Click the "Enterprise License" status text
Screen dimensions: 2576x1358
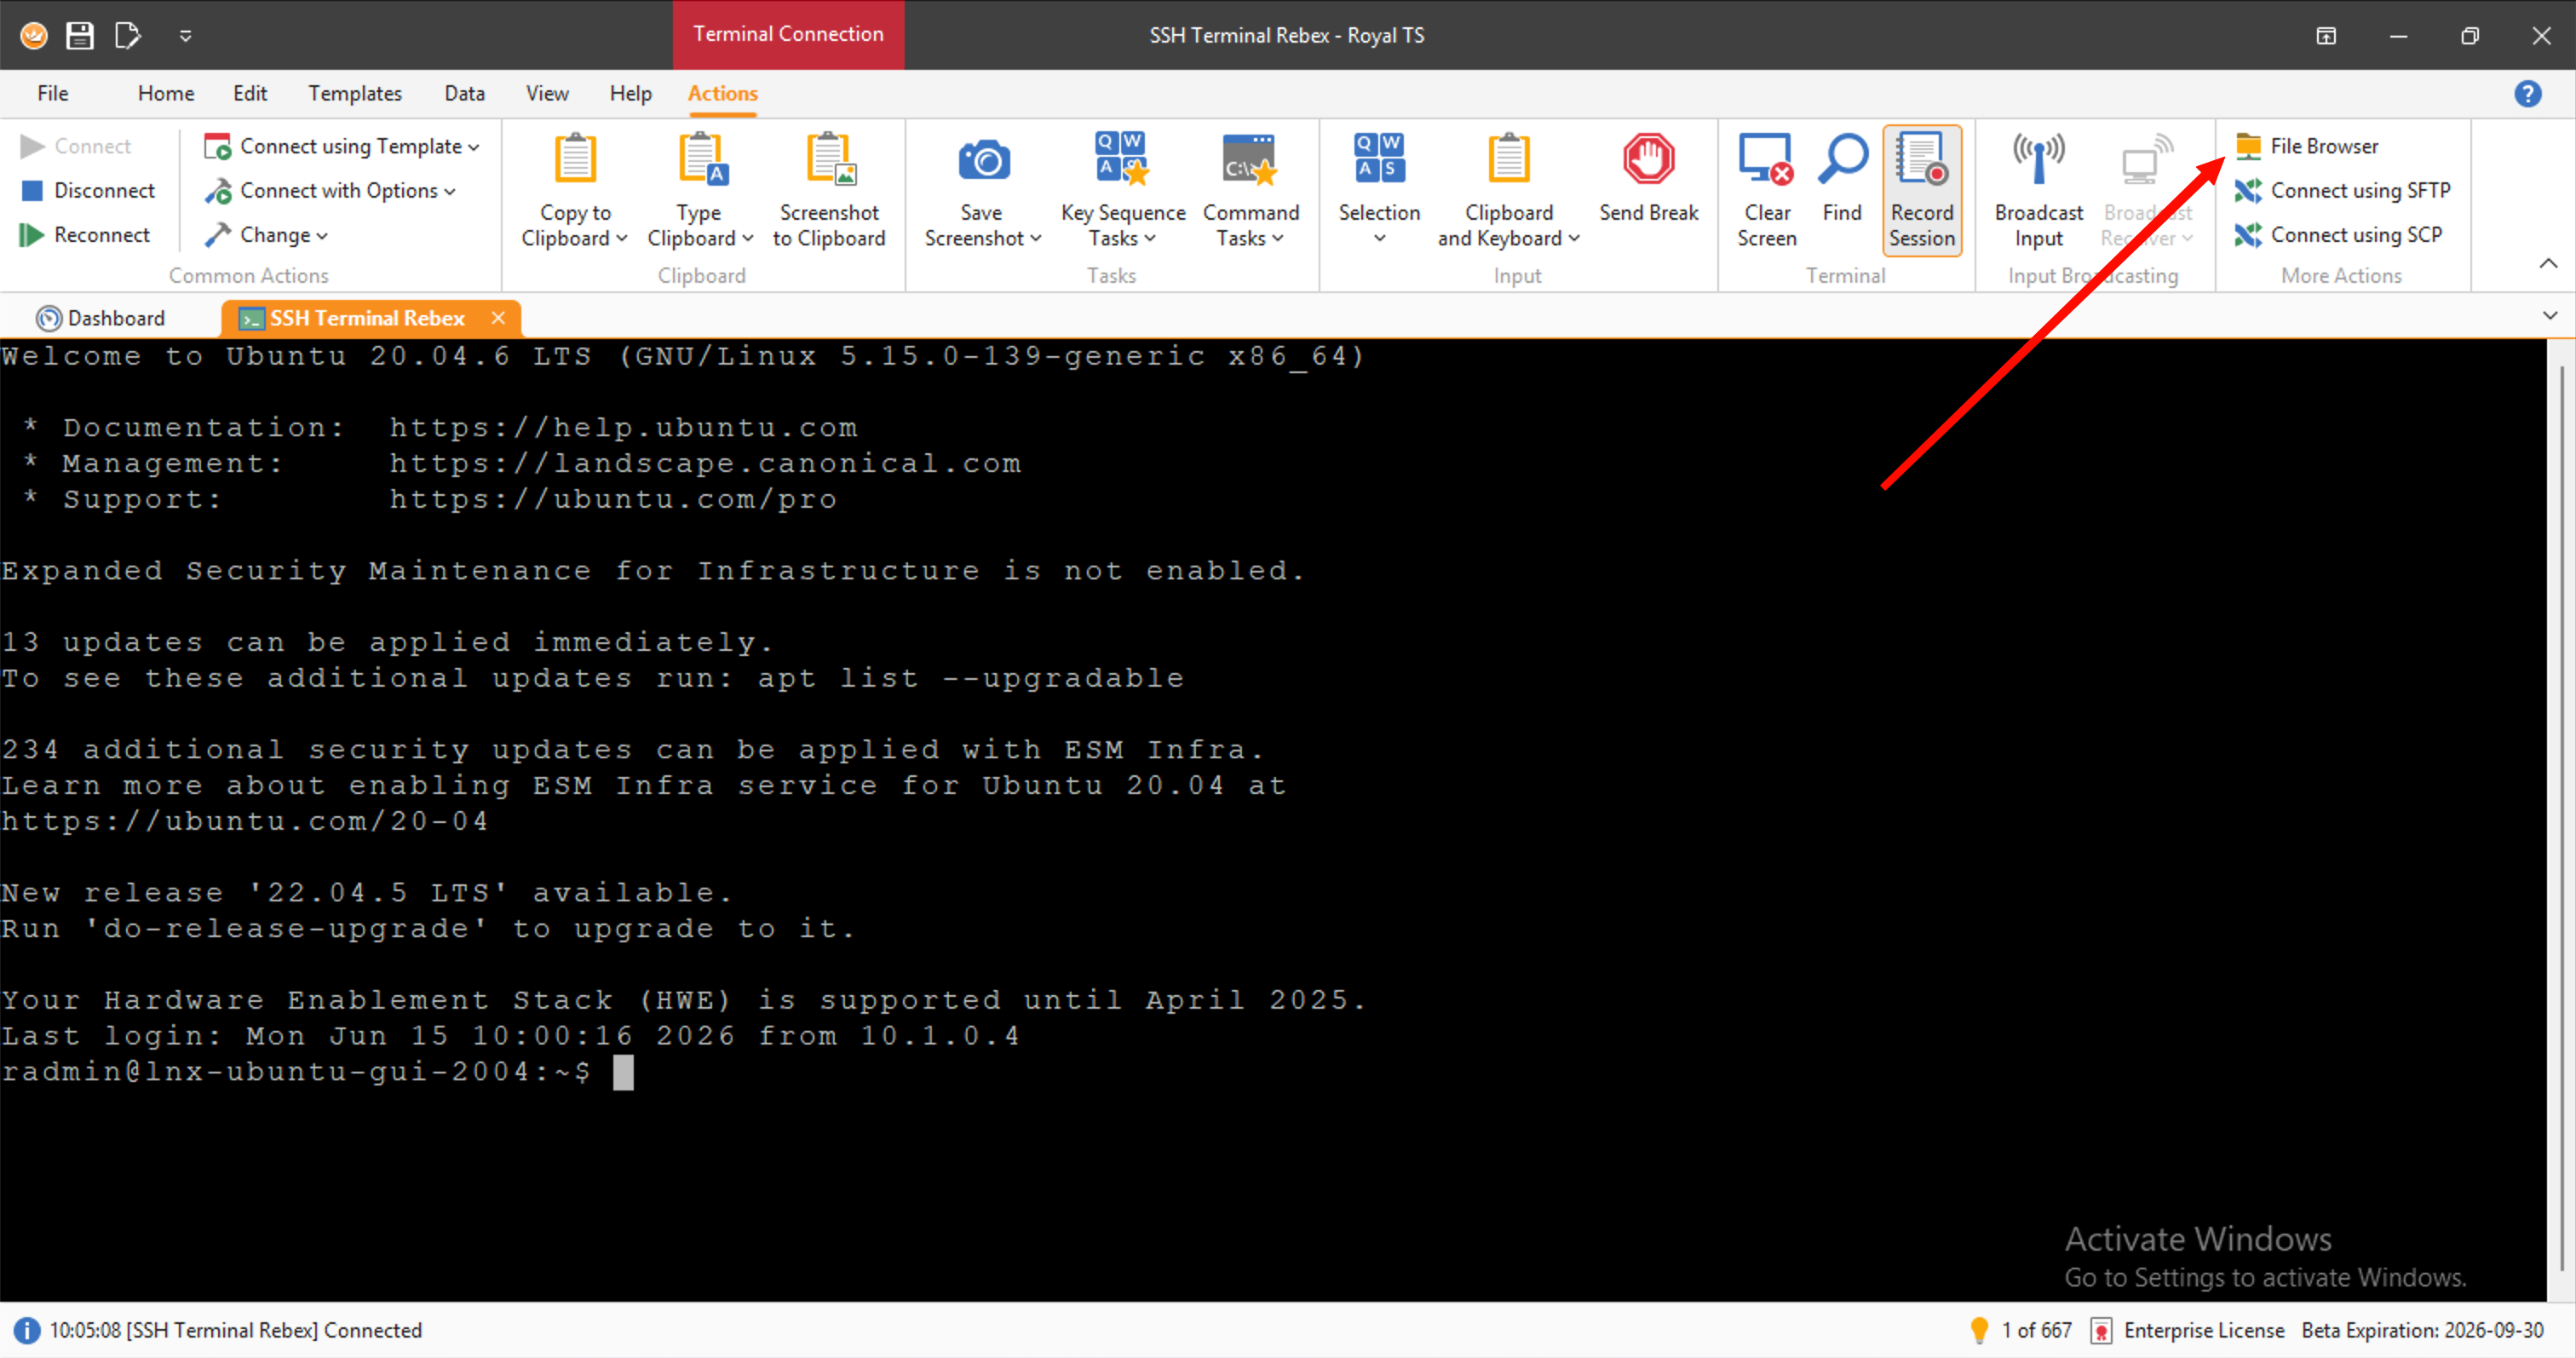(x=2204, y=1330)
